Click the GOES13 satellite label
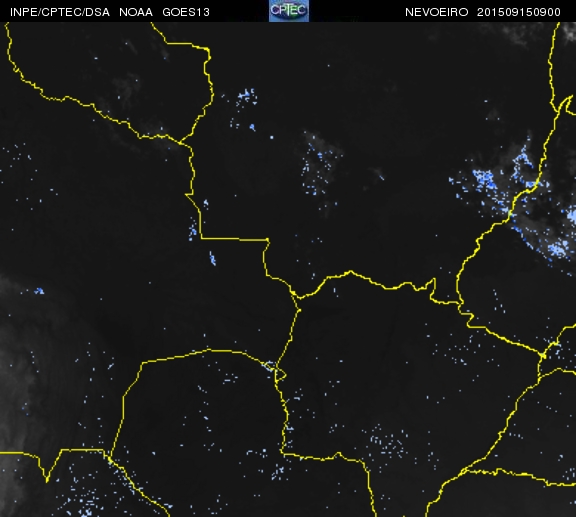 point(186,12)
